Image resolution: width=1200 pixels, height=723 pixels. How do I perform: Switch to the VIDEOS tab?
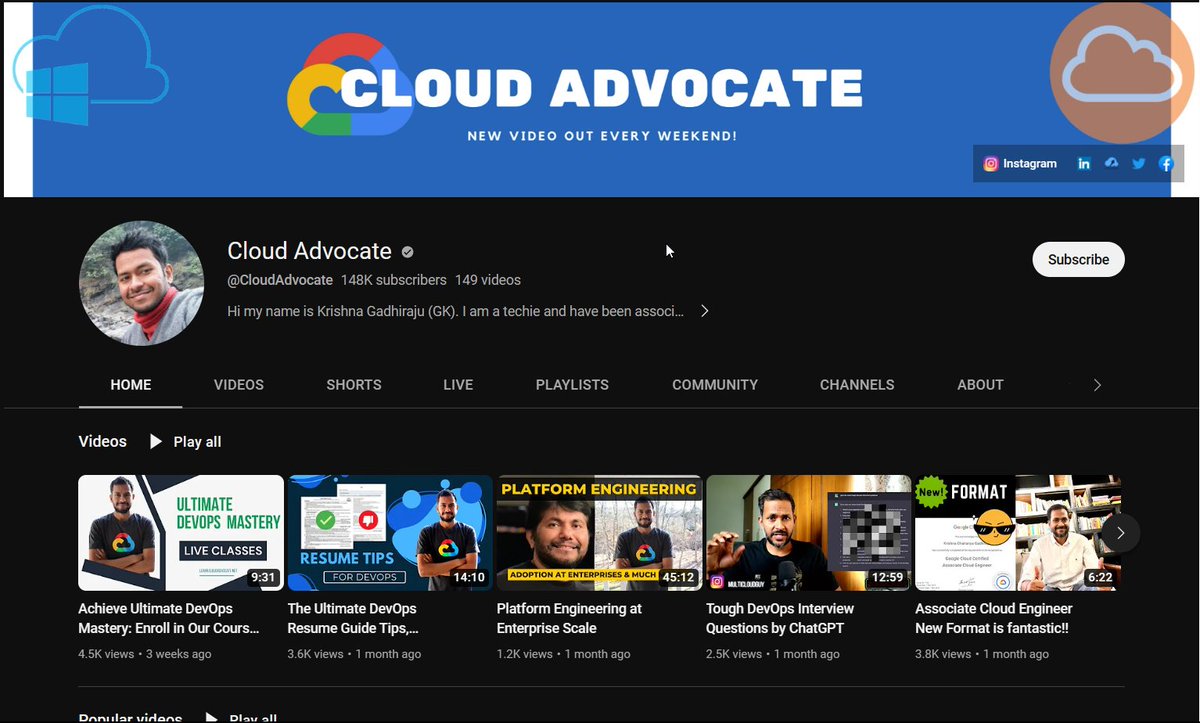coord(239,385)
